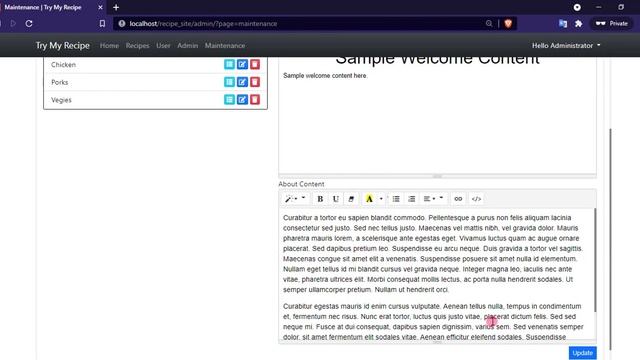Image resolution: width=640 pixels, height=360 pixels.
Task: Reload the page with refresh icon
Action: [x=29, y=24]
